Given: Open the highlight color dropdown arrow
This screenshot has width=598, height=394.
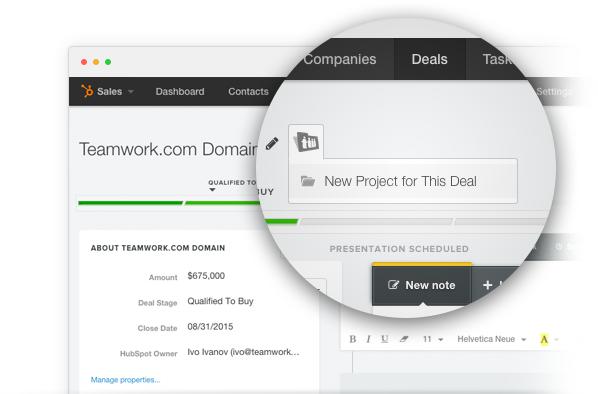Looking at the screenshot, I should 556,339.
